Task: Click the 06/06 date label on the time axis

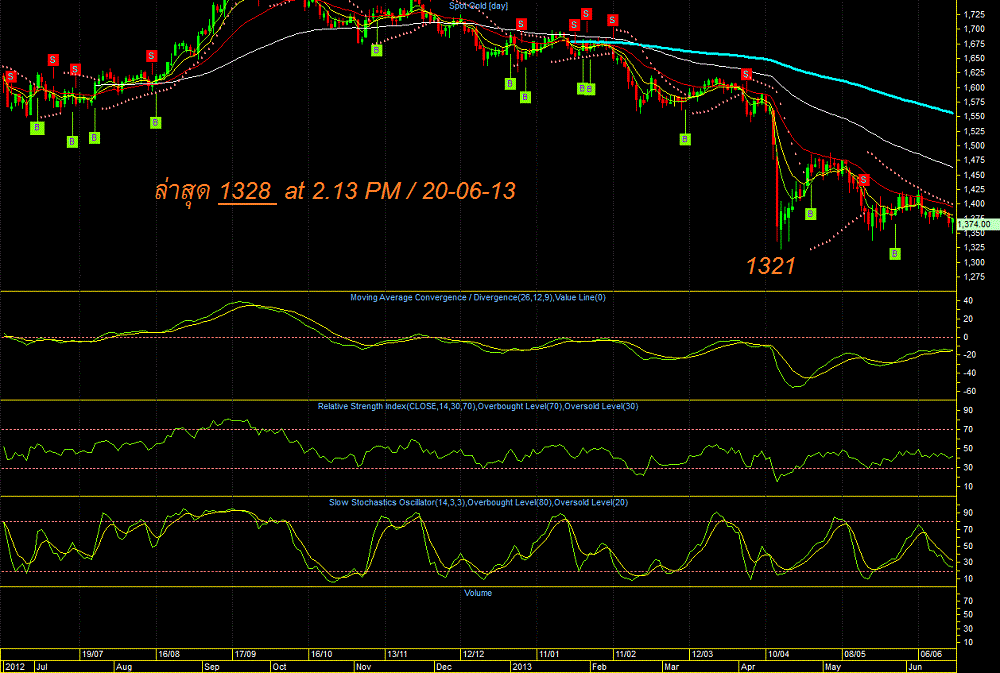Action: pyautogui.click(x=930, y=654)
